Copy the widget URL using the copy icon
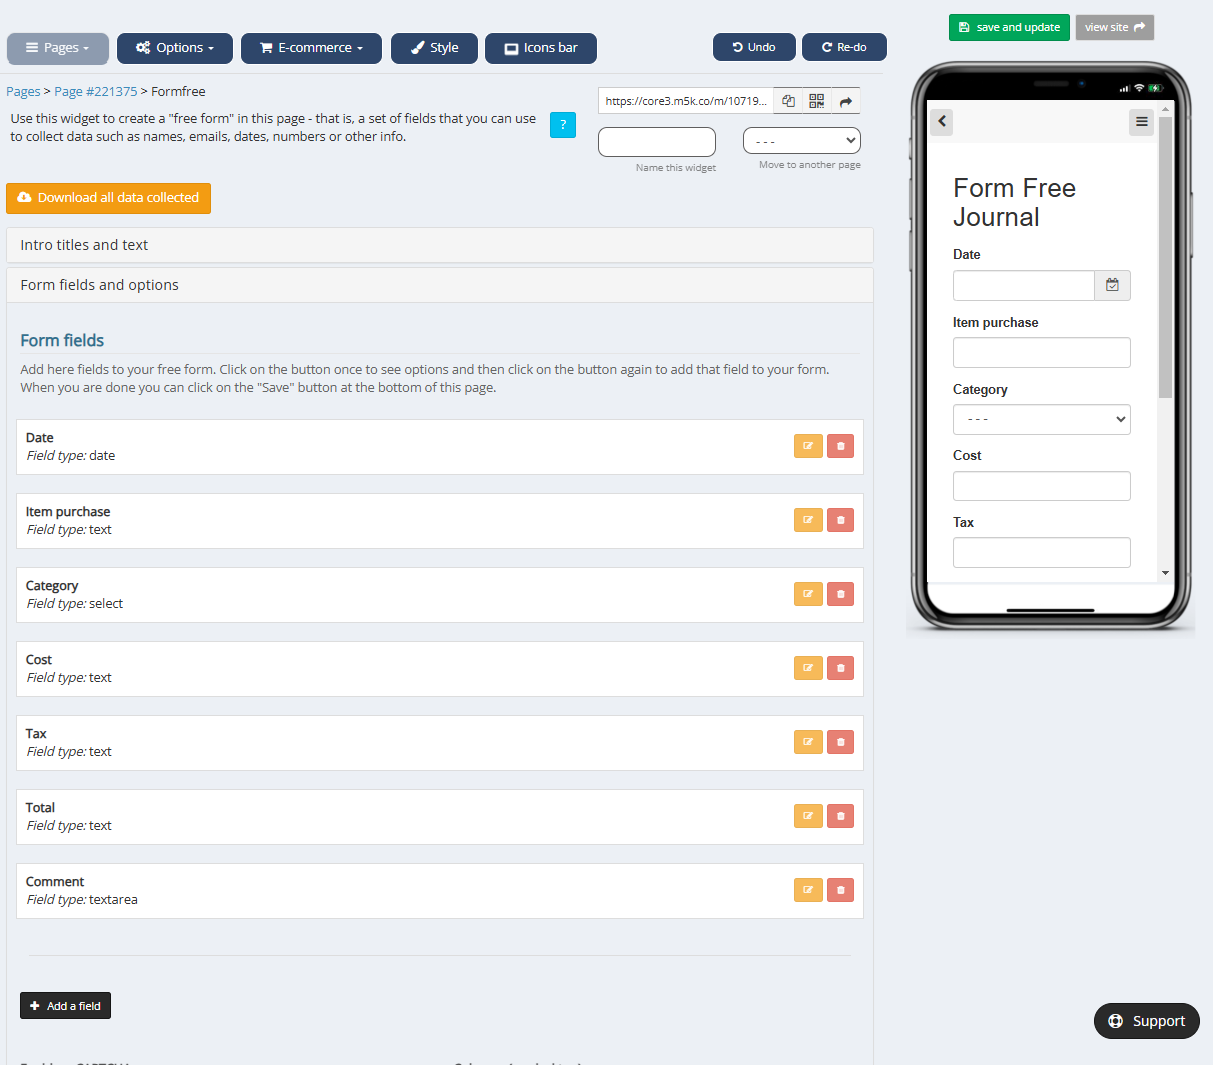Screen dimensions: 1213x1065 [x=787, y=100]
